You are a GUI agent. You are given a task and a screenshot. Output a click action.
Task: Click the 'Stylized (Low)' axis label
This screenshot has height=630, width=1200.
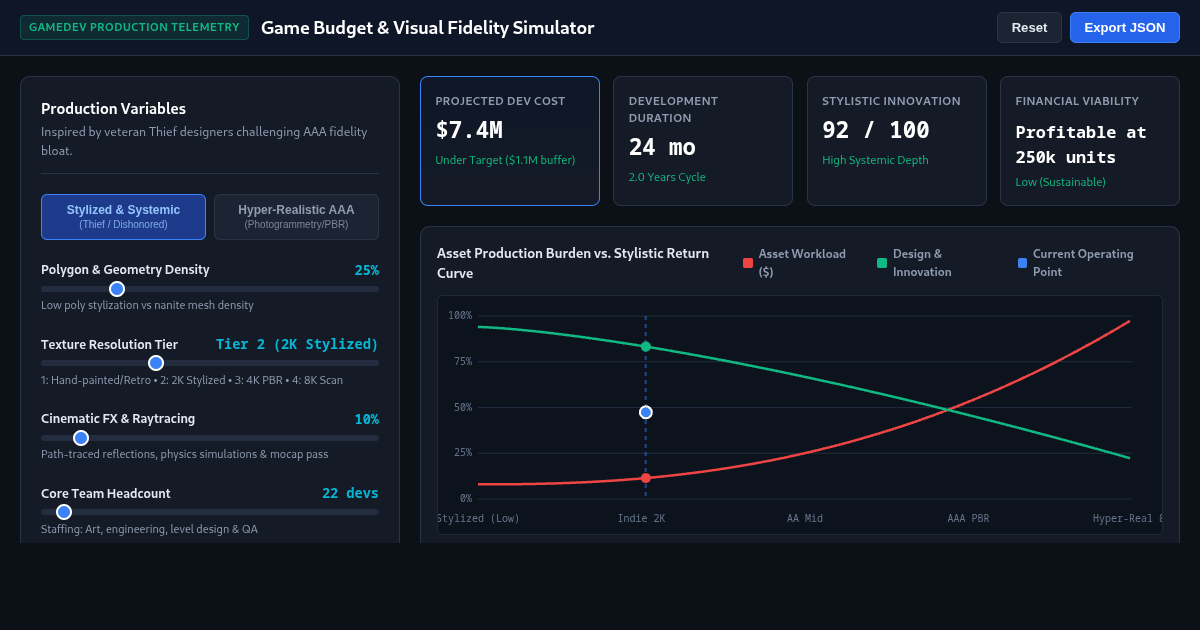pos(478,519)
